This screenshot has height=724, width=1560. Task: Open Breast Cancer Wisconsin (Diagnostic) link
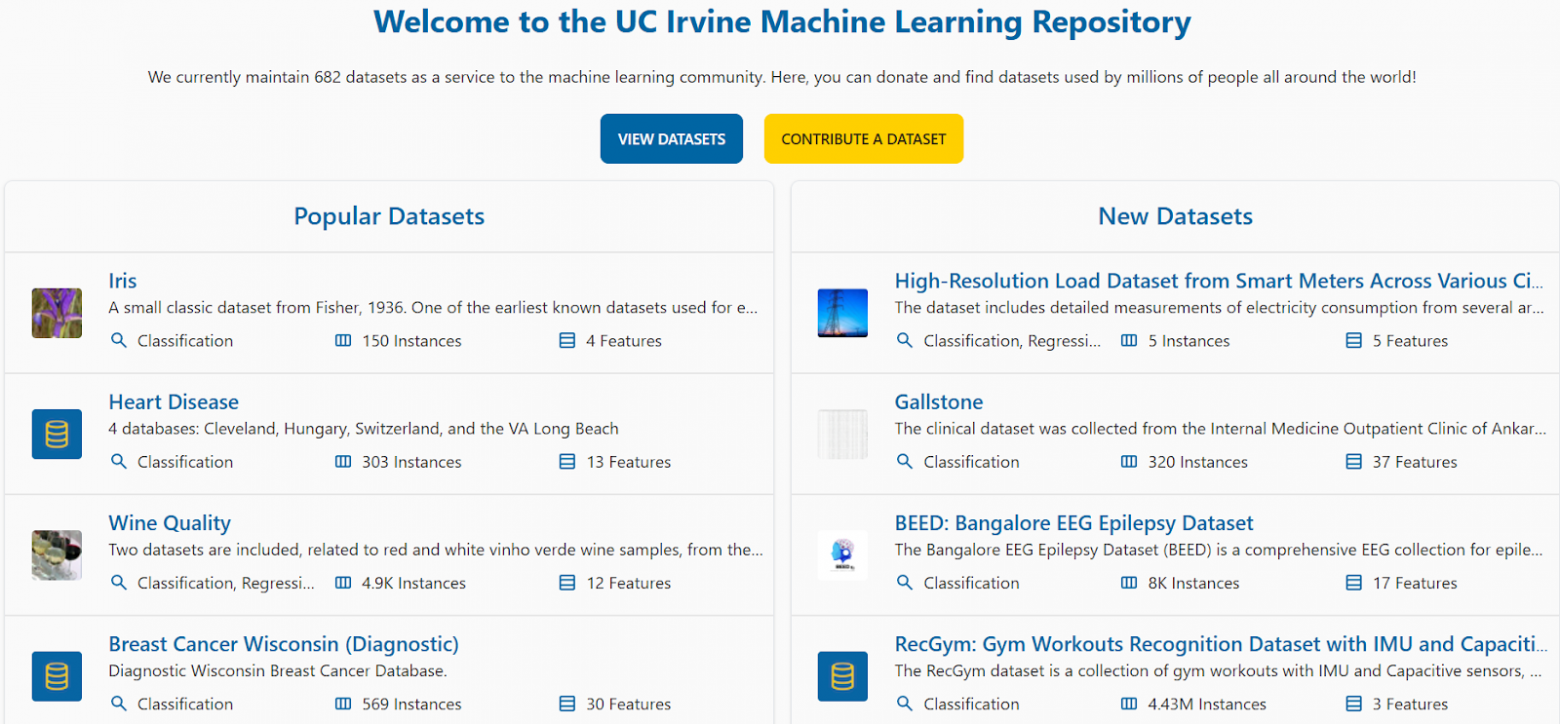point(284,644)
